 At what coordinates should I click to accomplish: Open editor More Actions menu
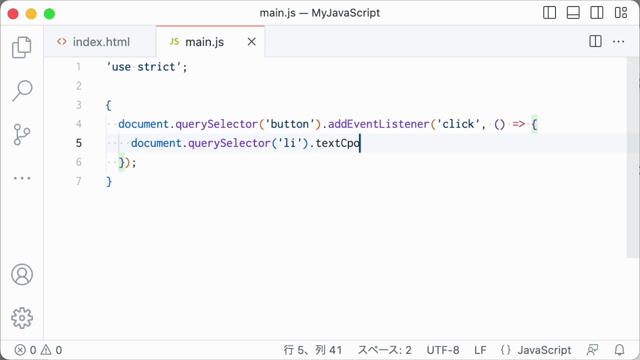pos(619,41)
